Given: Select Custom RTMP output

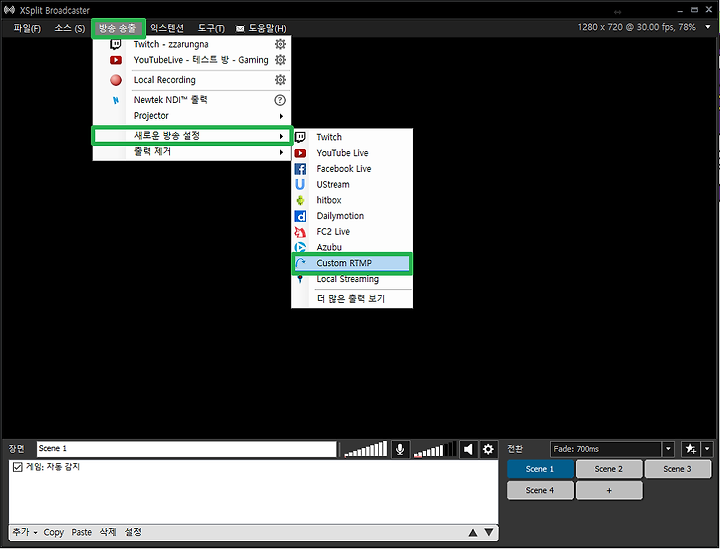Looking at the screenshot, I should pyautogui.click(x=352, y=263).
